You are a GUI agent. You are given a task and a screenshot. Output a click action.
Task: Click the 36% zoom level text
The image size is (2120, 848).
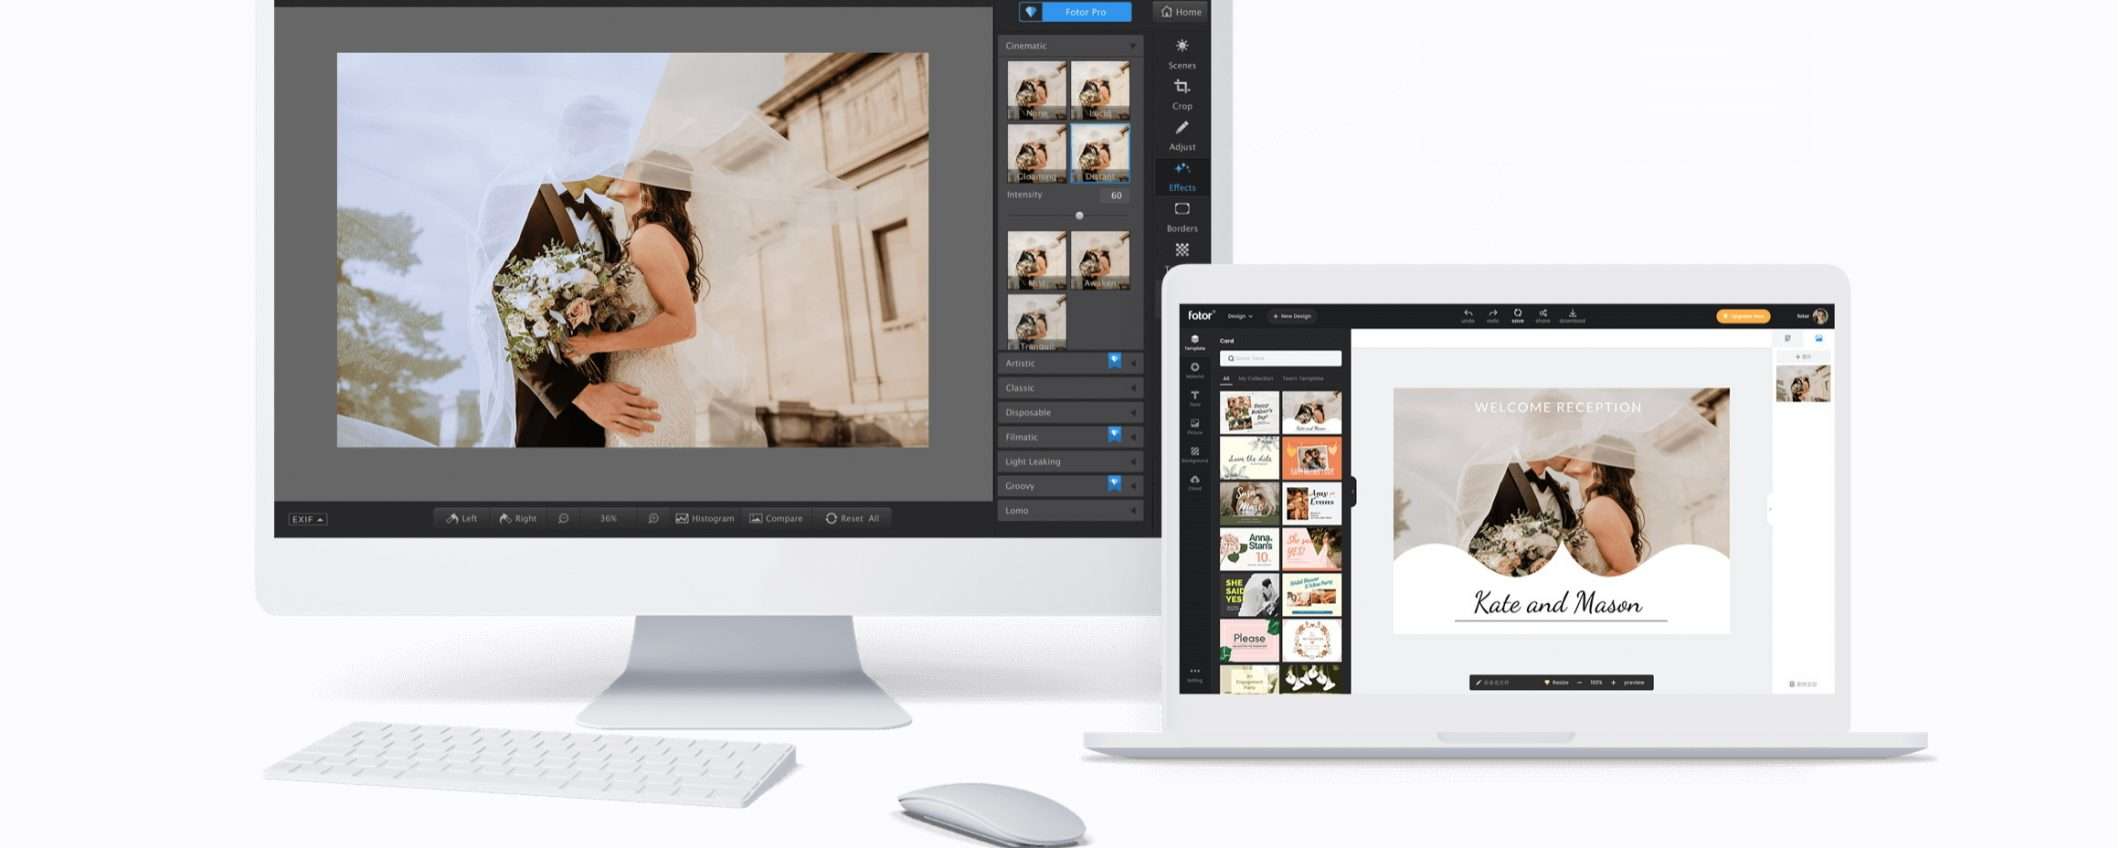pos(608,518)
